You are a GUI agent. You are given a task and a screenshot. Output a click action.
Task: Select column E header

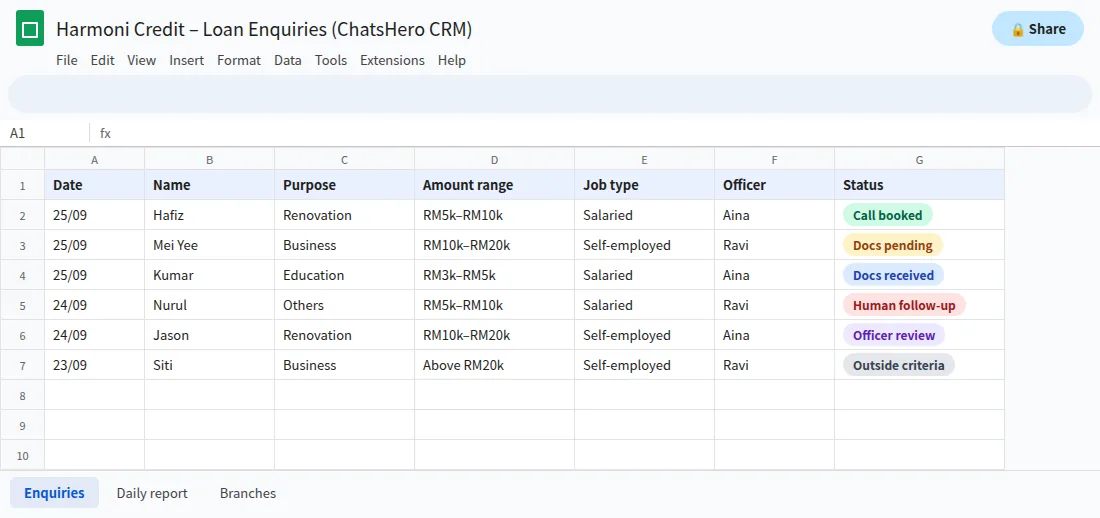pos(645,160)
